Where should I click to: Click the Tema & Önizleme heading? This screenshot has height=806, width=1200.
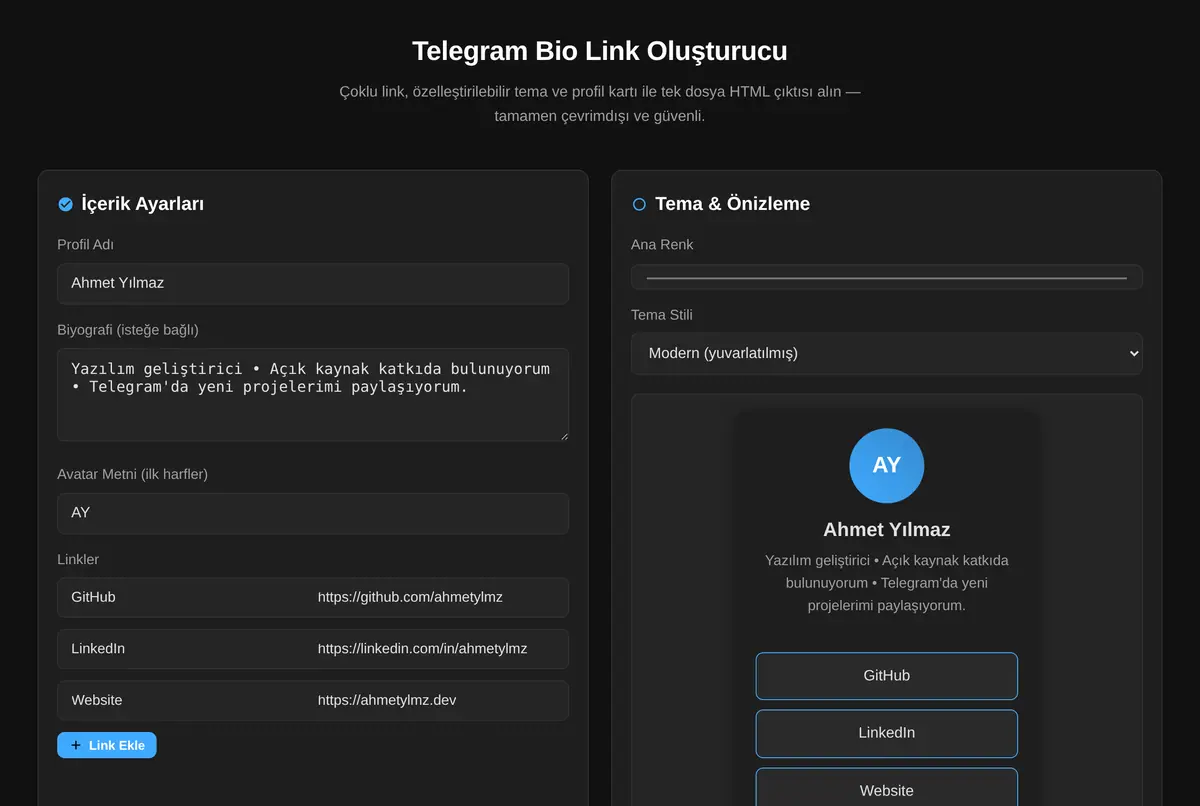732,204
